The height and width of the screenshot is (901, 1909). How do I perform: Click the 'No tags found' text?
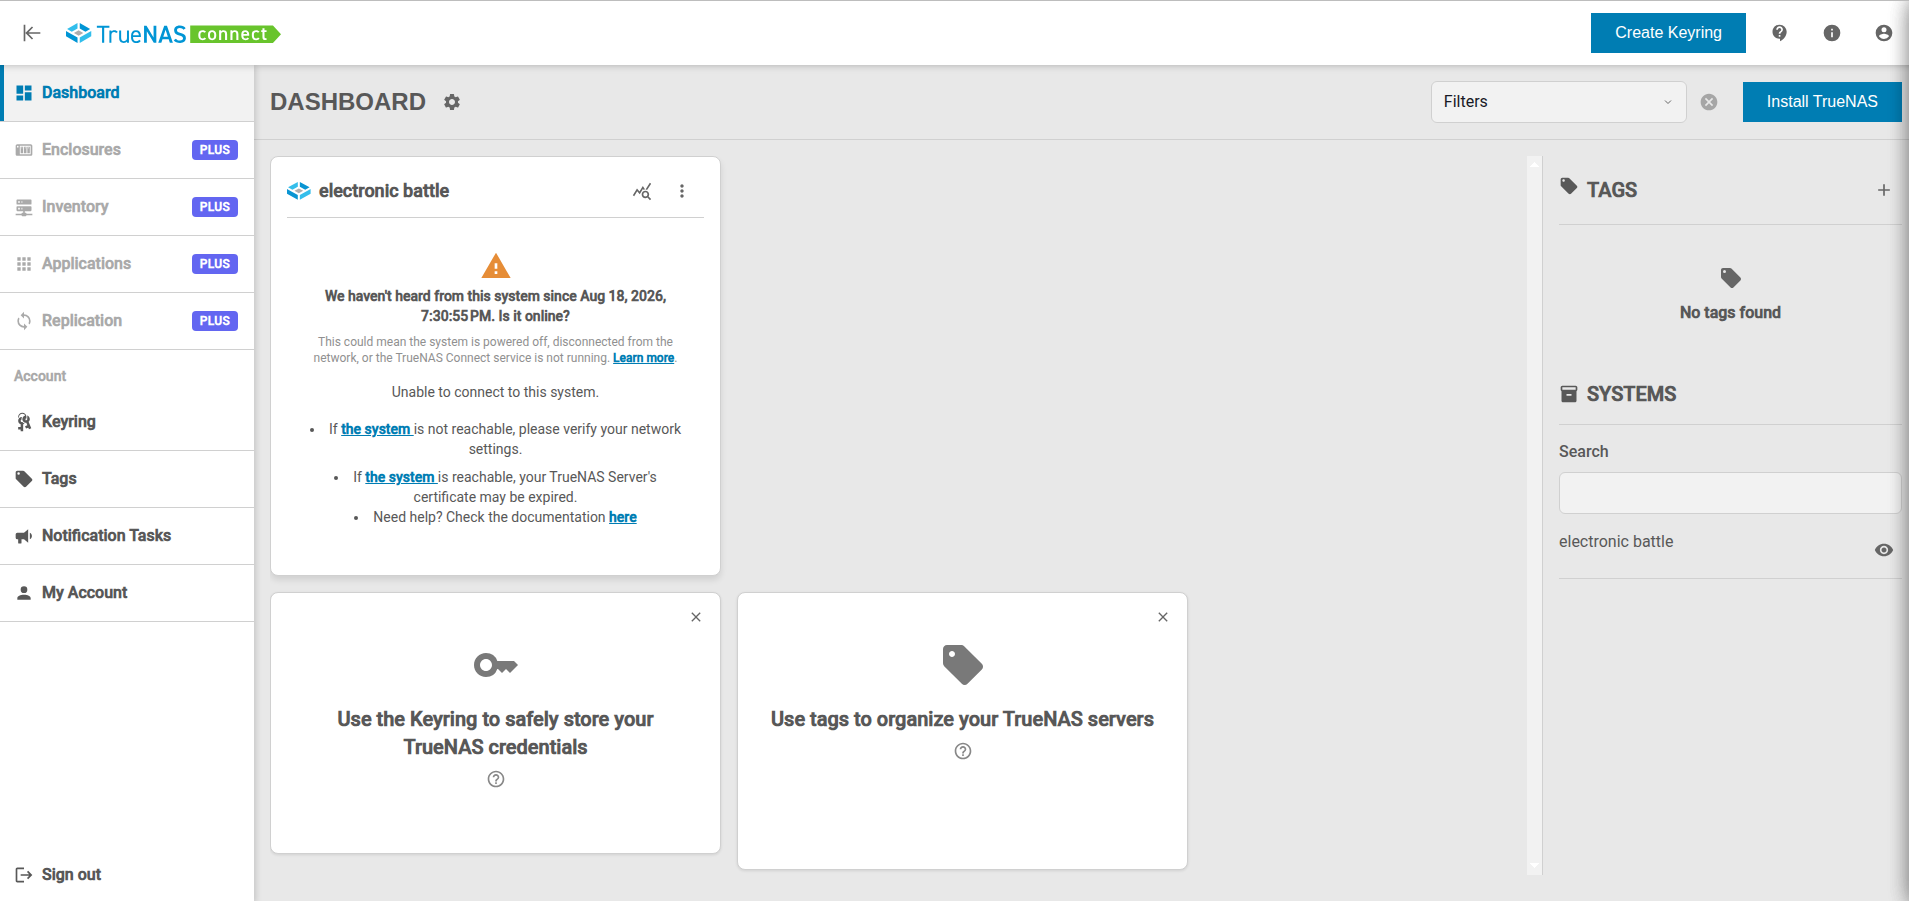pos(1730,312)
